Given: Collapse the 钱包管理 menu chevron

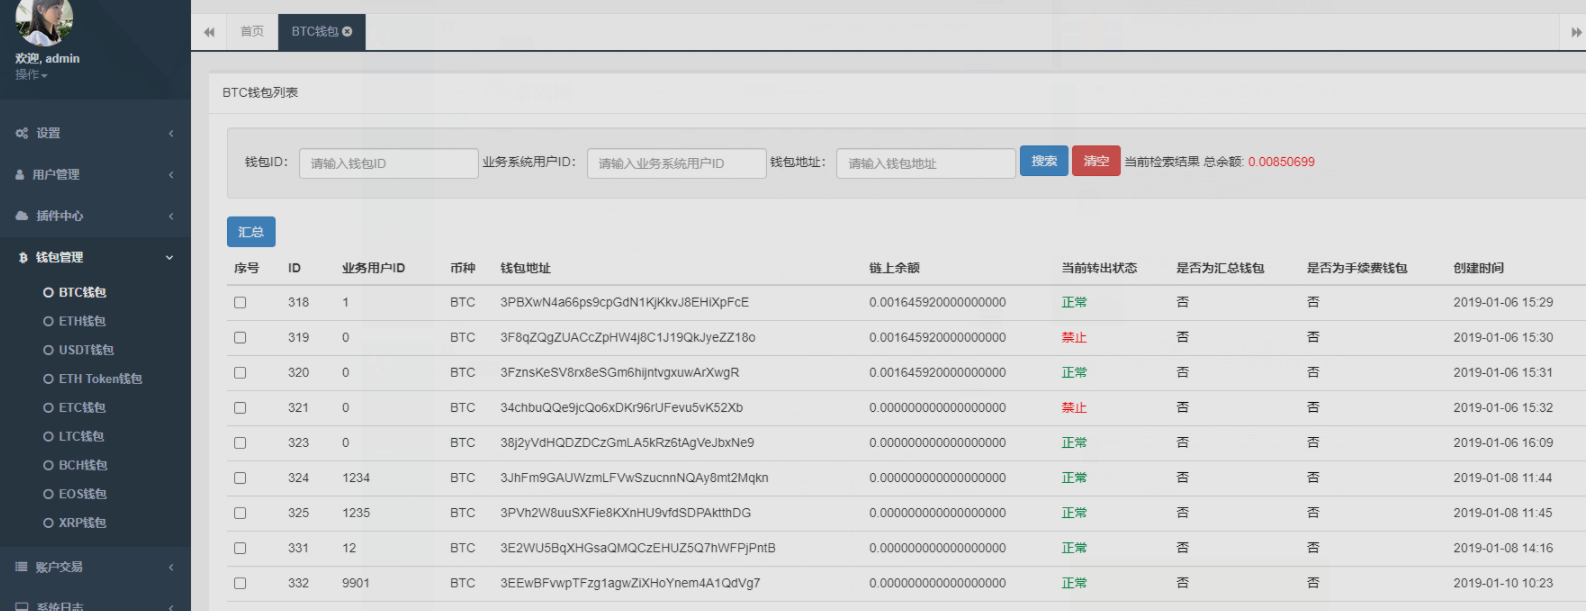Looking at the screenshot, I should point(170,258).
